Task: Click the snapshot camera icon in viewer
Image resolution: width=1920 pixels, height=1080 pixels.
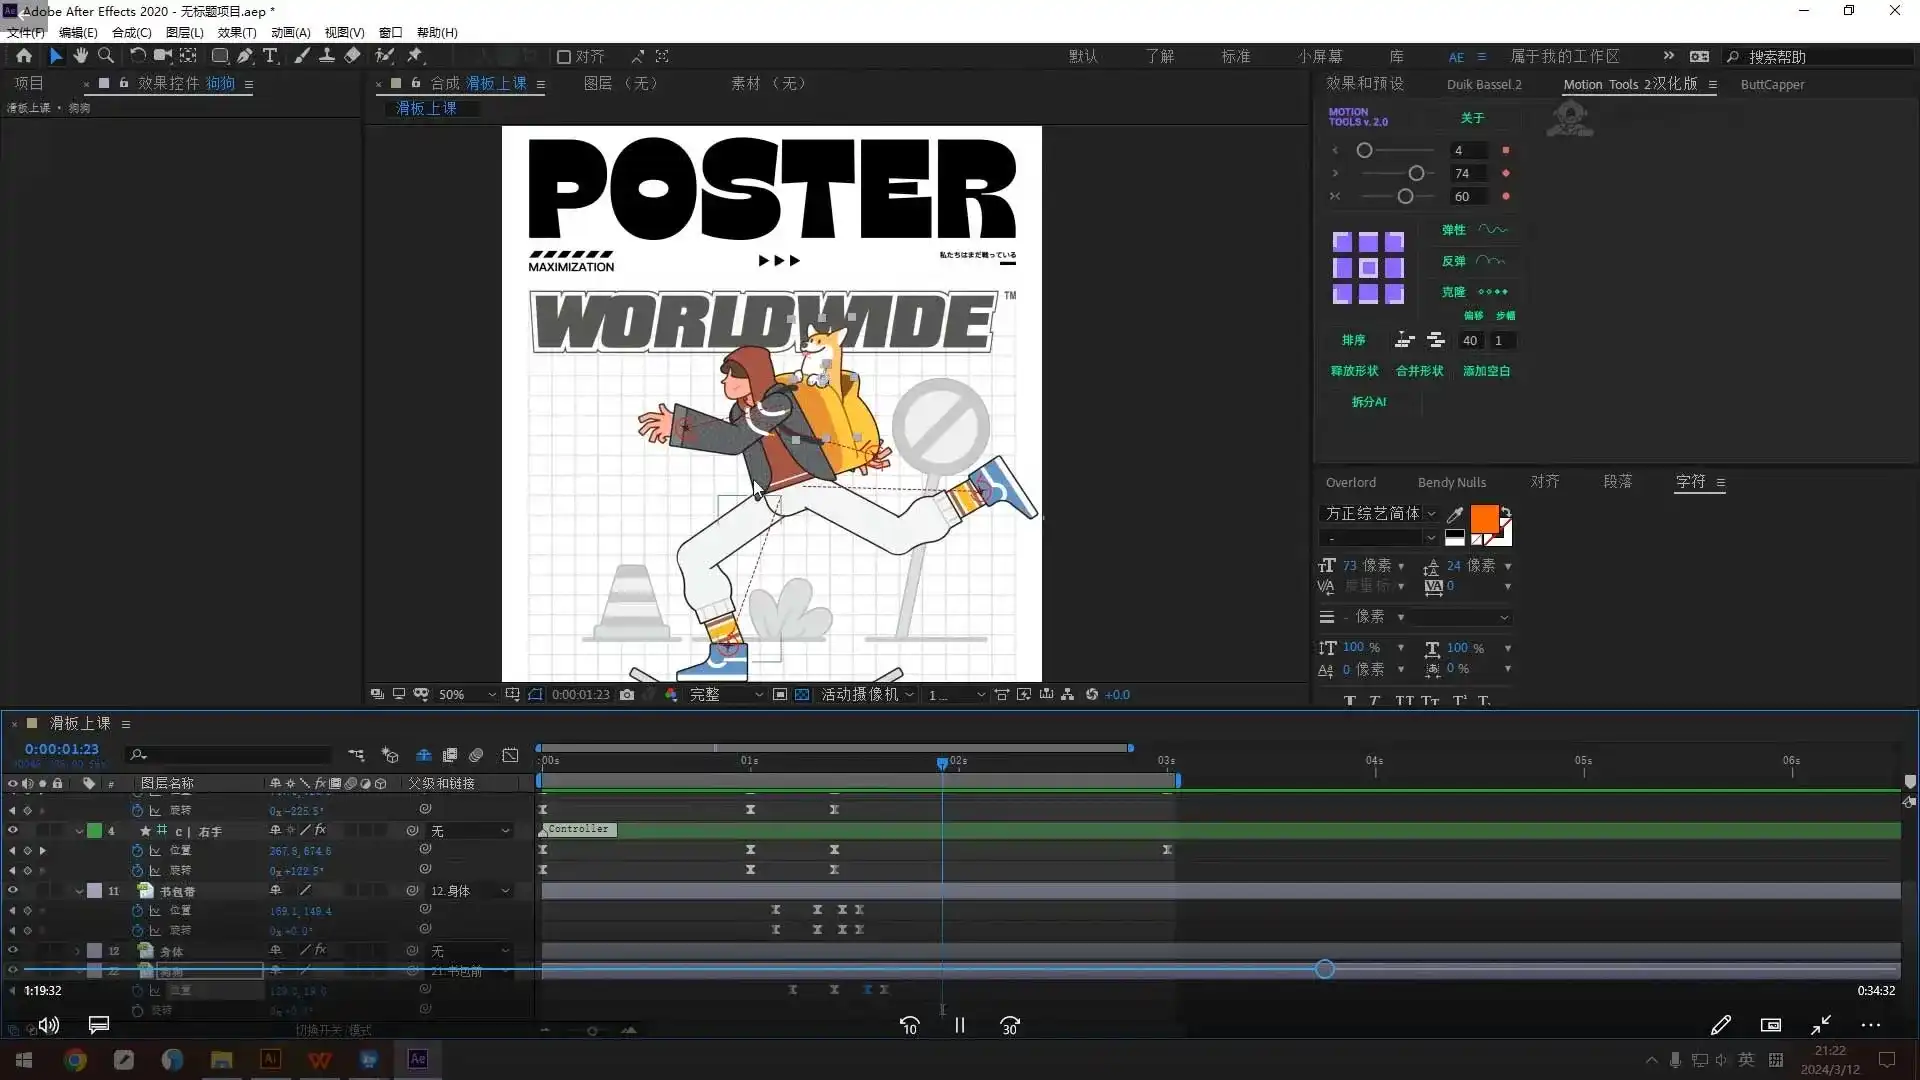Action: point(627,694)
